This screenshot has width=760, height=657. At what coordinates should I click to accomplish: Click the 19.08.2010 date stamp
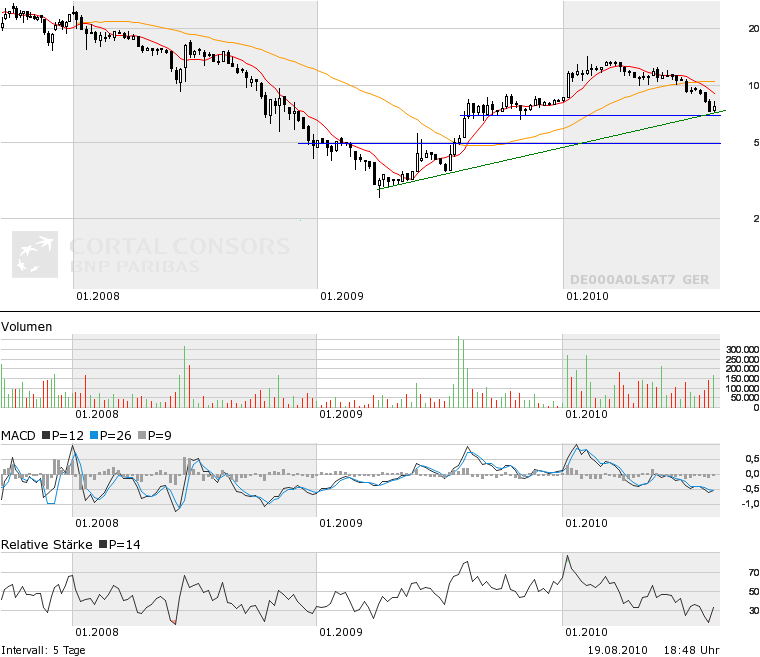point(617,649)
